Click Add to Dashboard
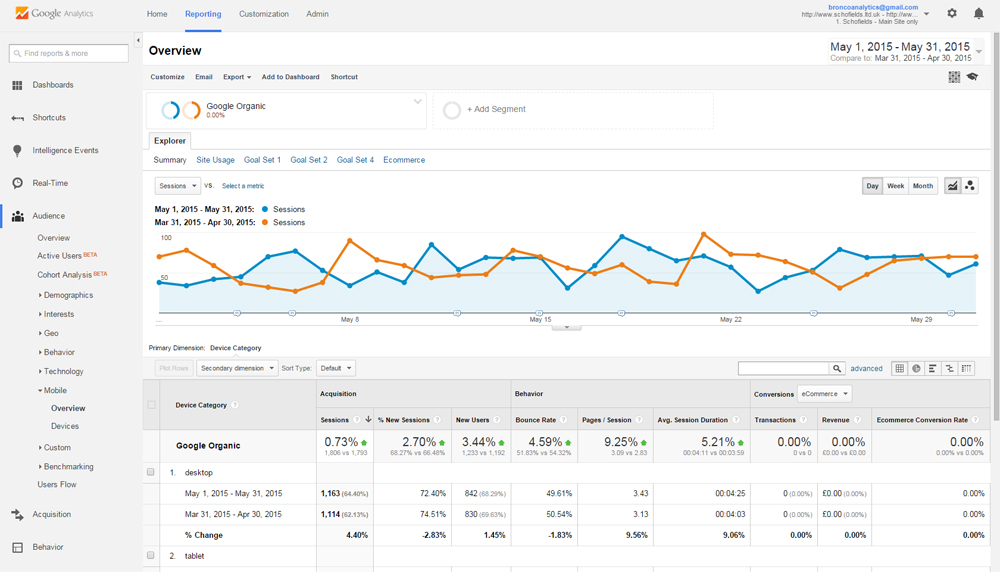The image size is (1000, 573). tap(290, 77)
